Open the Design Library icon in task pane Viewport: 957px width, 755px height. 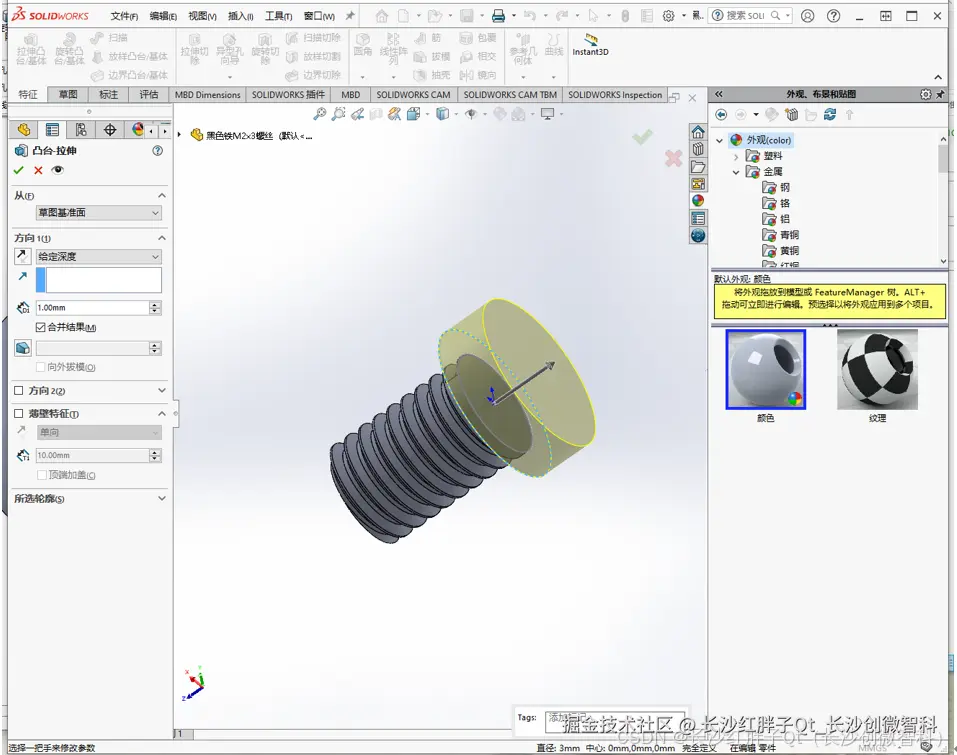[698, 150]
